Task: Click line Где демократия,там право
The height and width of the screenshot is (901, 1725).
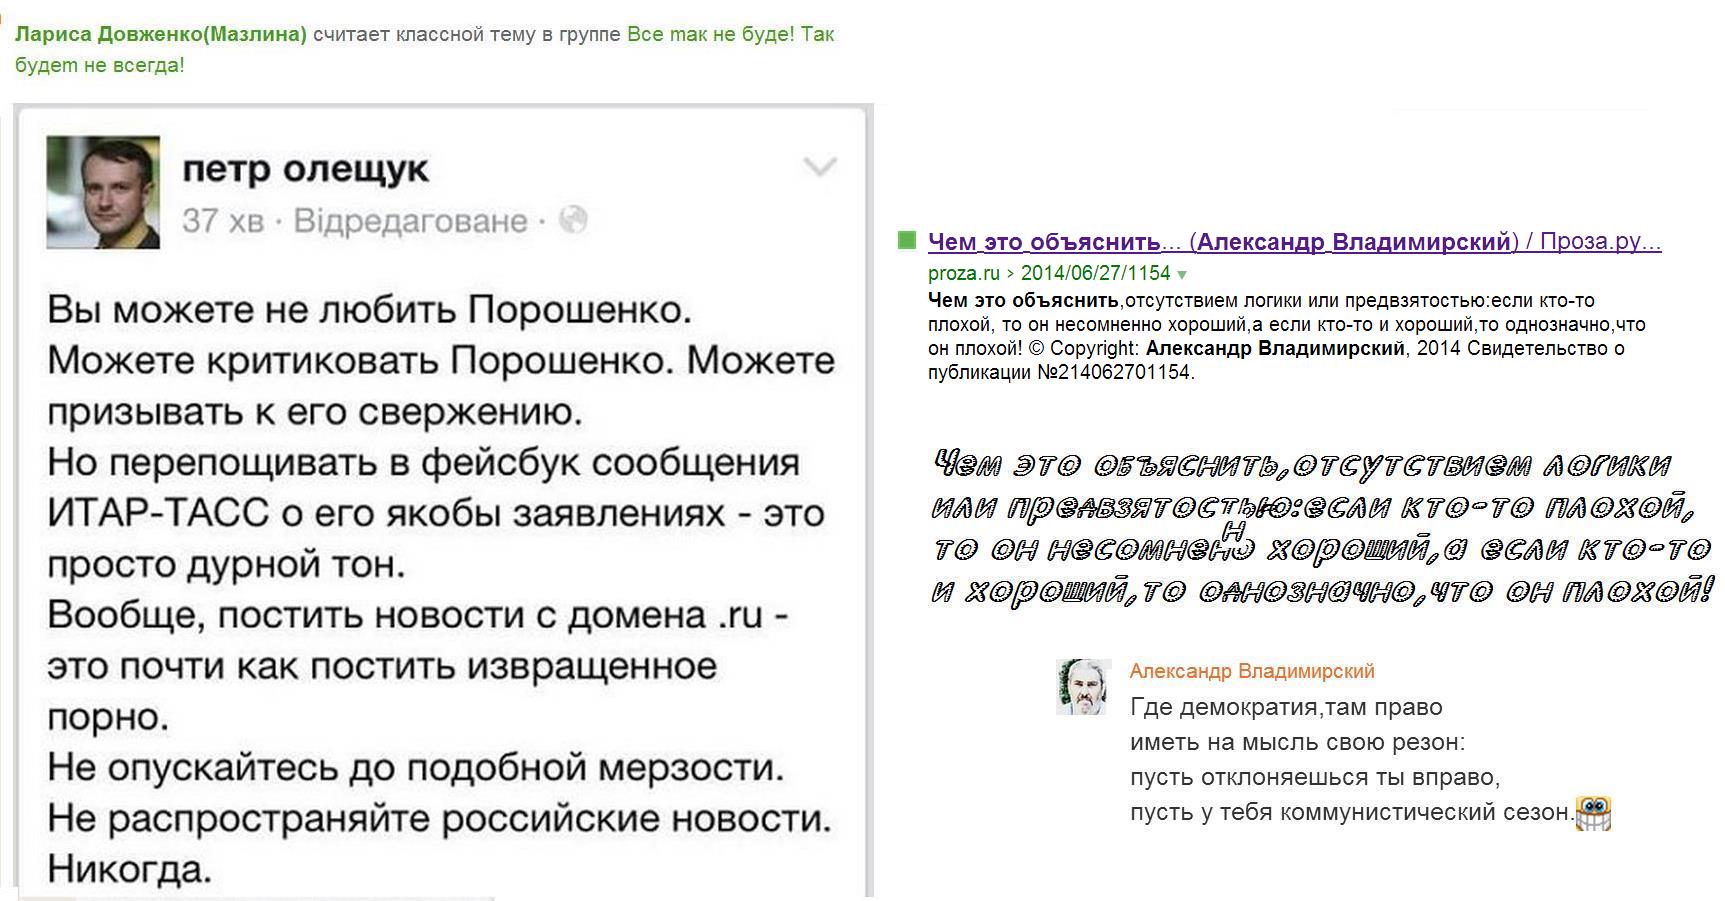Action: click(x=1286, y=707)
